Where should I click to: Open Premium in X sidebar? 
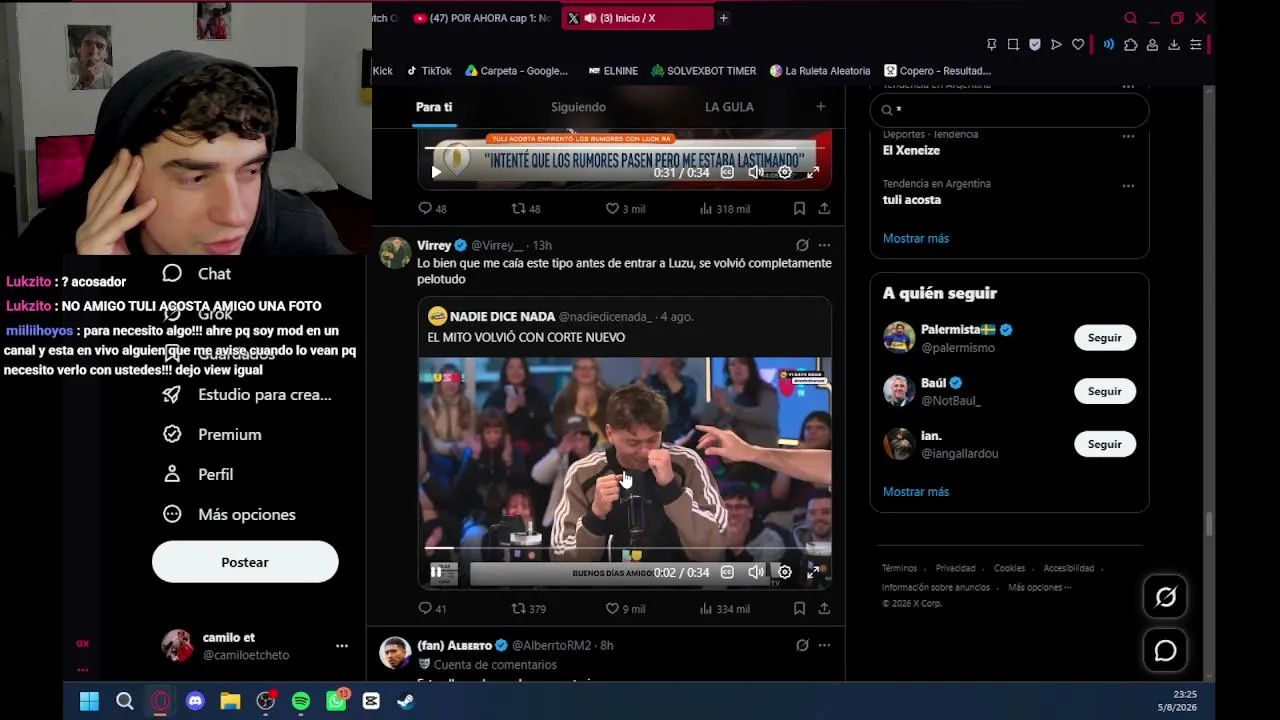coord(212,434)
